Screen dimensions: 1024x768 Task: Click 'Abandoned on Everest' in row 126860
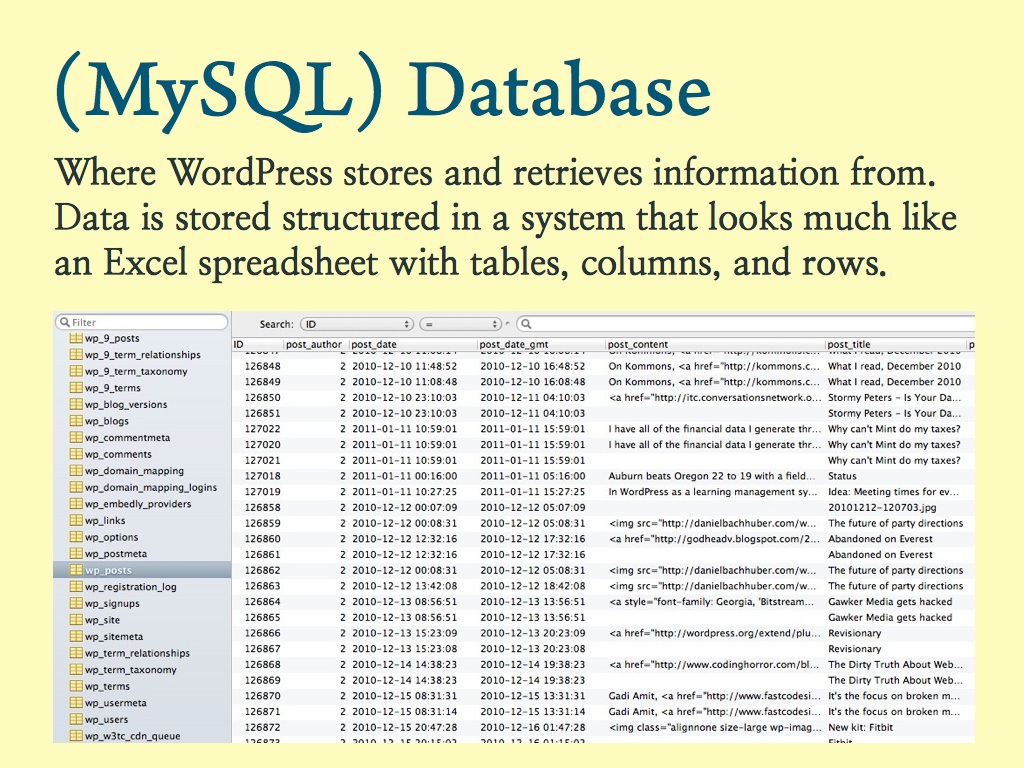click(880, 539)
